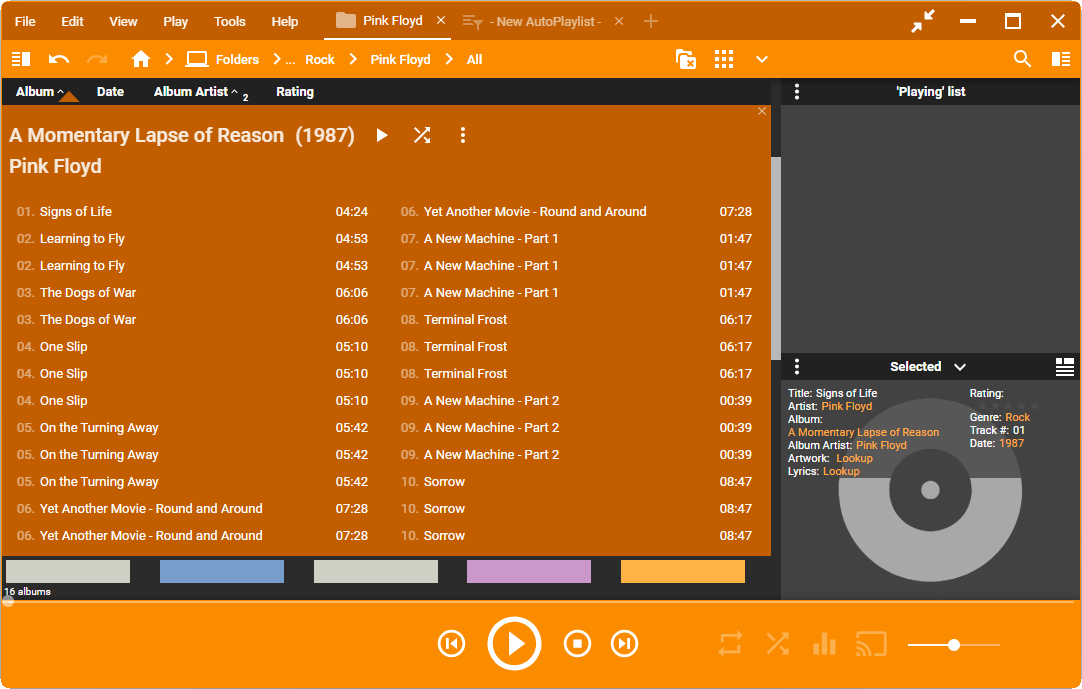
Task: Click the undo back arrow icon
Action: tap(59, 59)
